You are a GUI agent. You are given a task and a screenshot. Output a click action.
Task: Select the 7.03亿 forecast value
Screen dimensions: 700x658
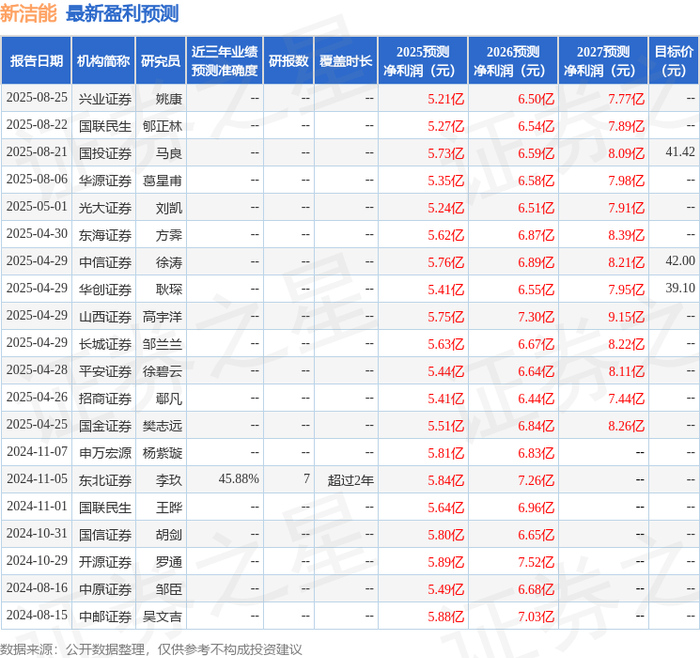(x=536, y=616)
